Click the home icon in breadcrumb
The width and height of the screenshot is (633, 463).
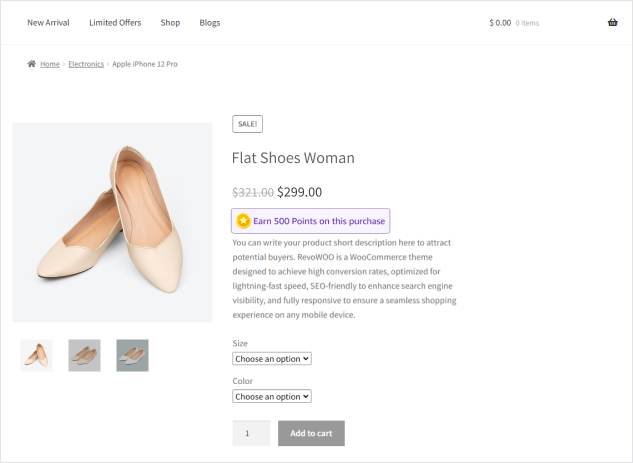(32, 64)
